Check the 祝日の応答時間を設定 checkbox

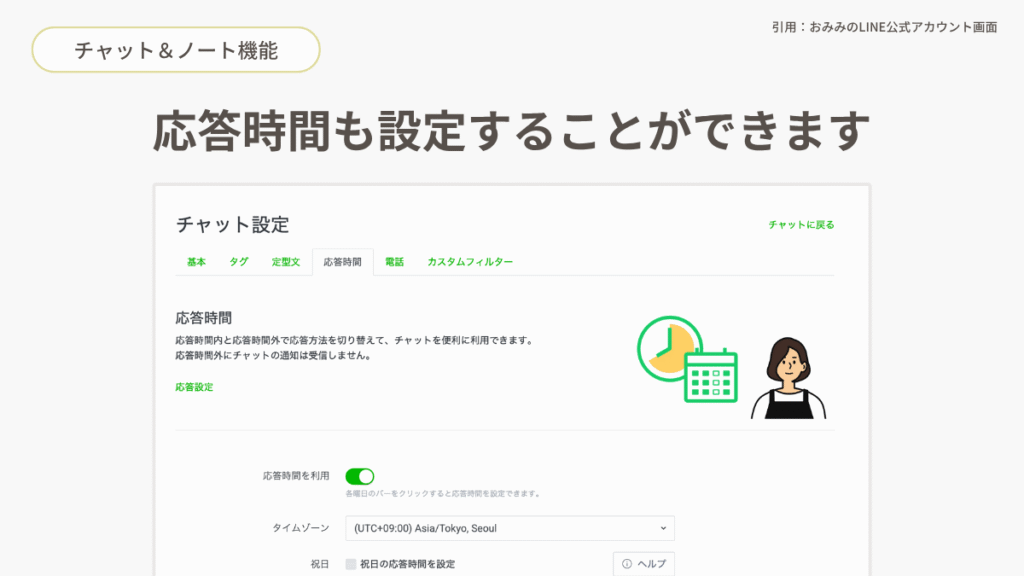tap(351, 564)
